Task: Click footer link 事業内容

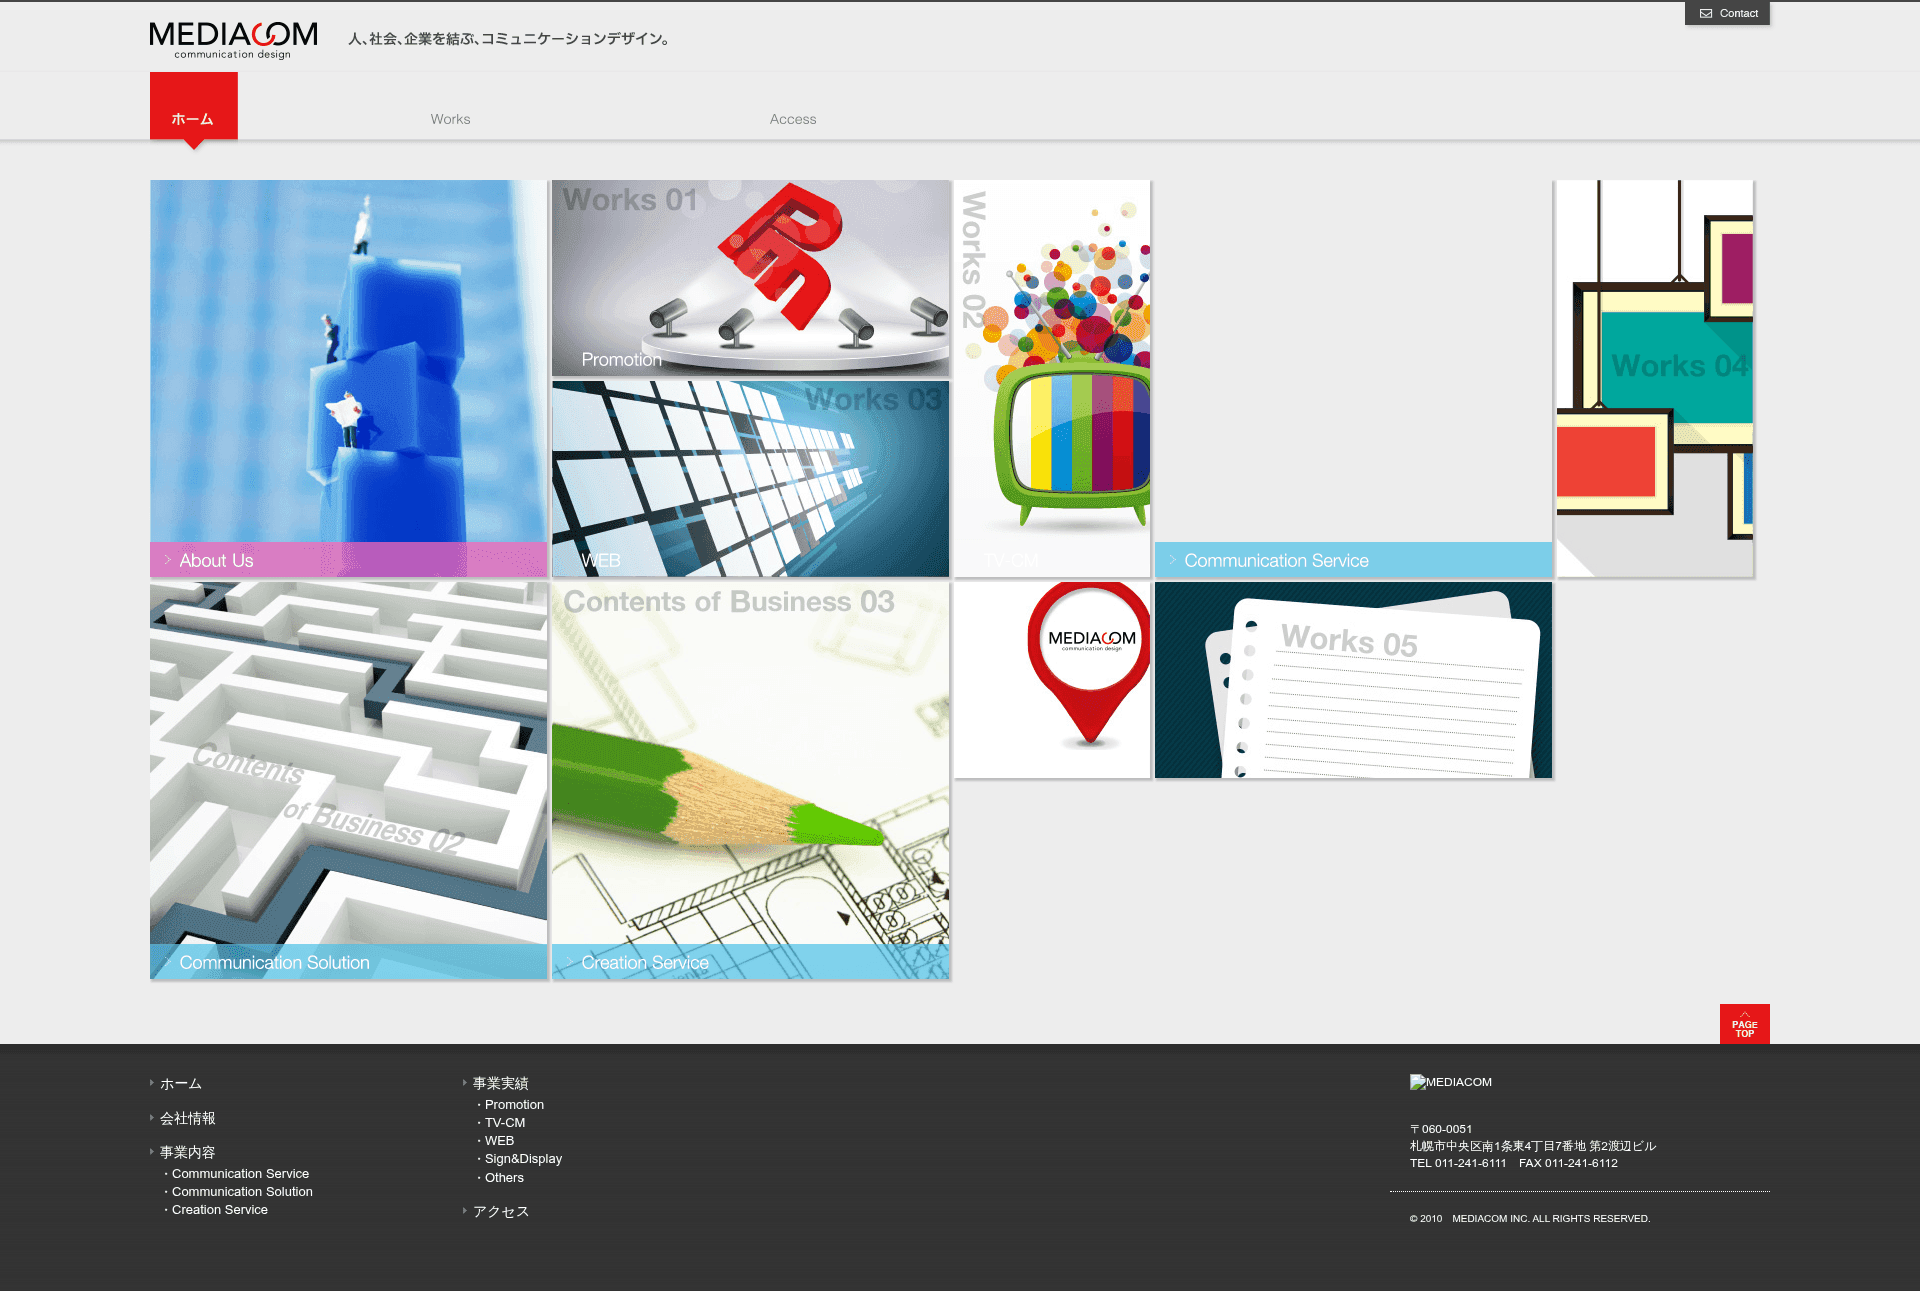Action: (188, 1152)
